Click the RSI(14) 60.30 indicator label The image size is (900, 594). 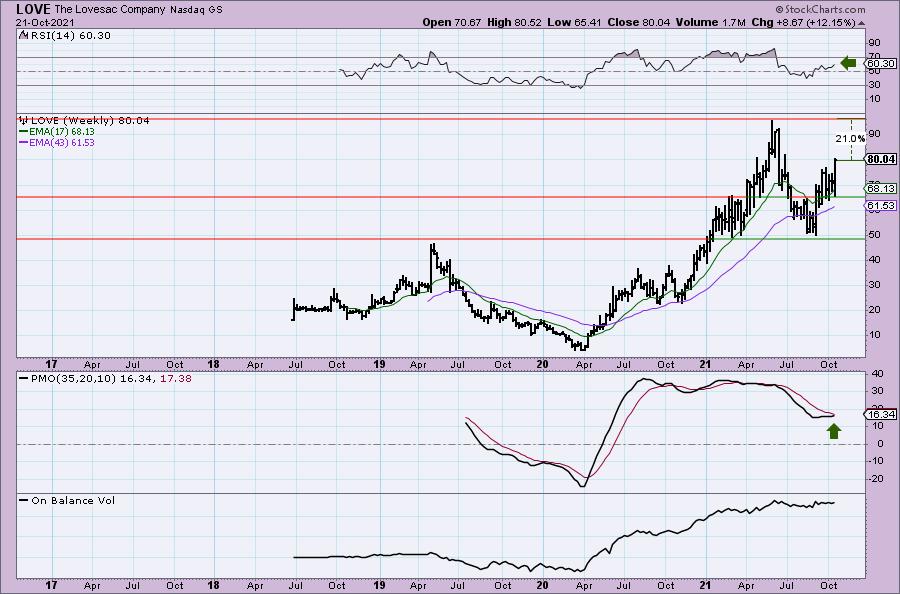point(69,36)
